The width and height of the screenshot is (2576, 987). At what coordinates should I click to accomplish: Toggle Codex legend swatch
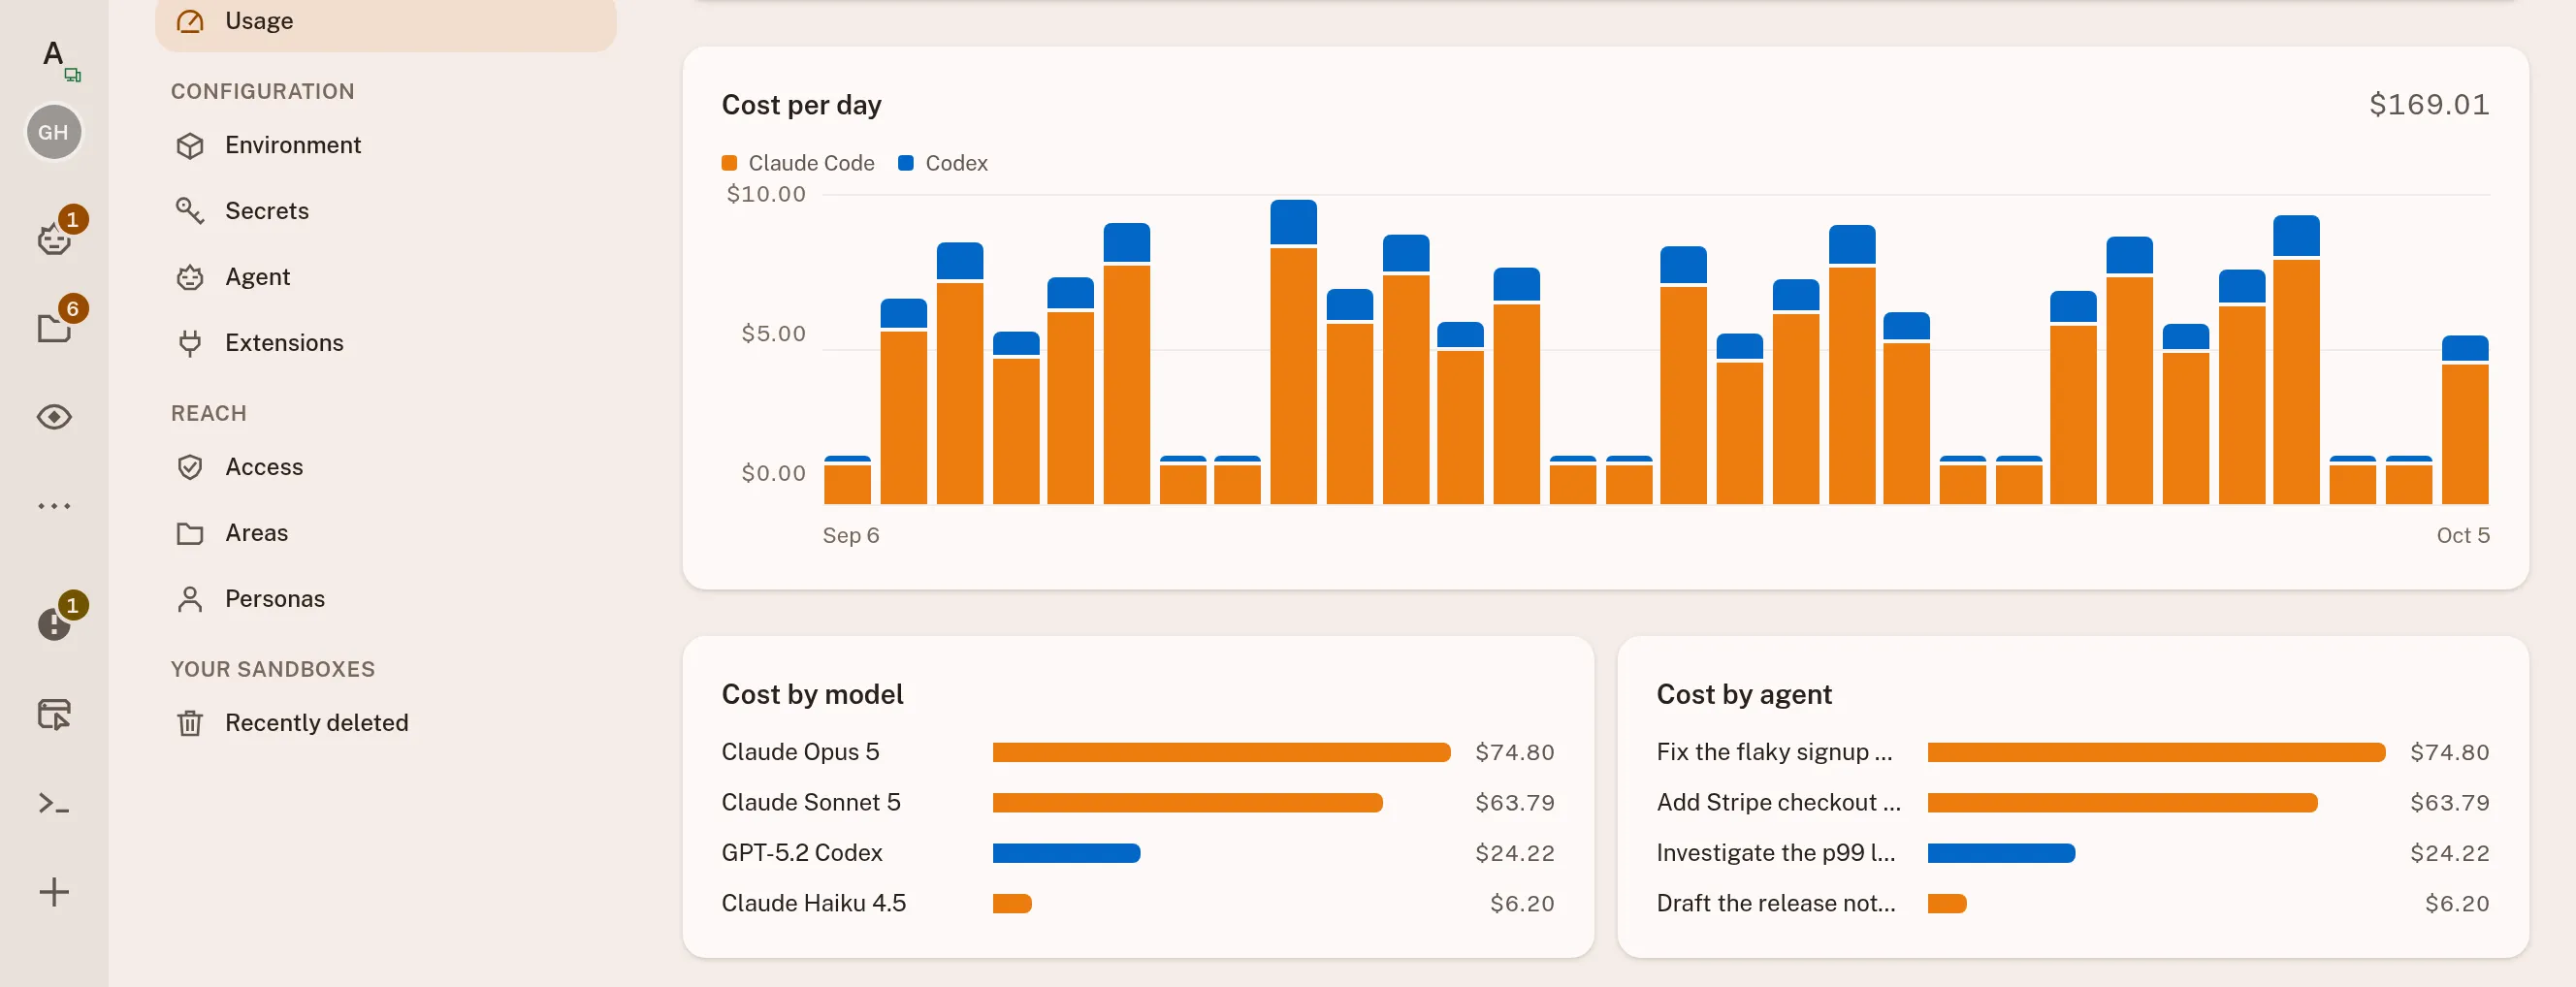(x=906, y=163)
